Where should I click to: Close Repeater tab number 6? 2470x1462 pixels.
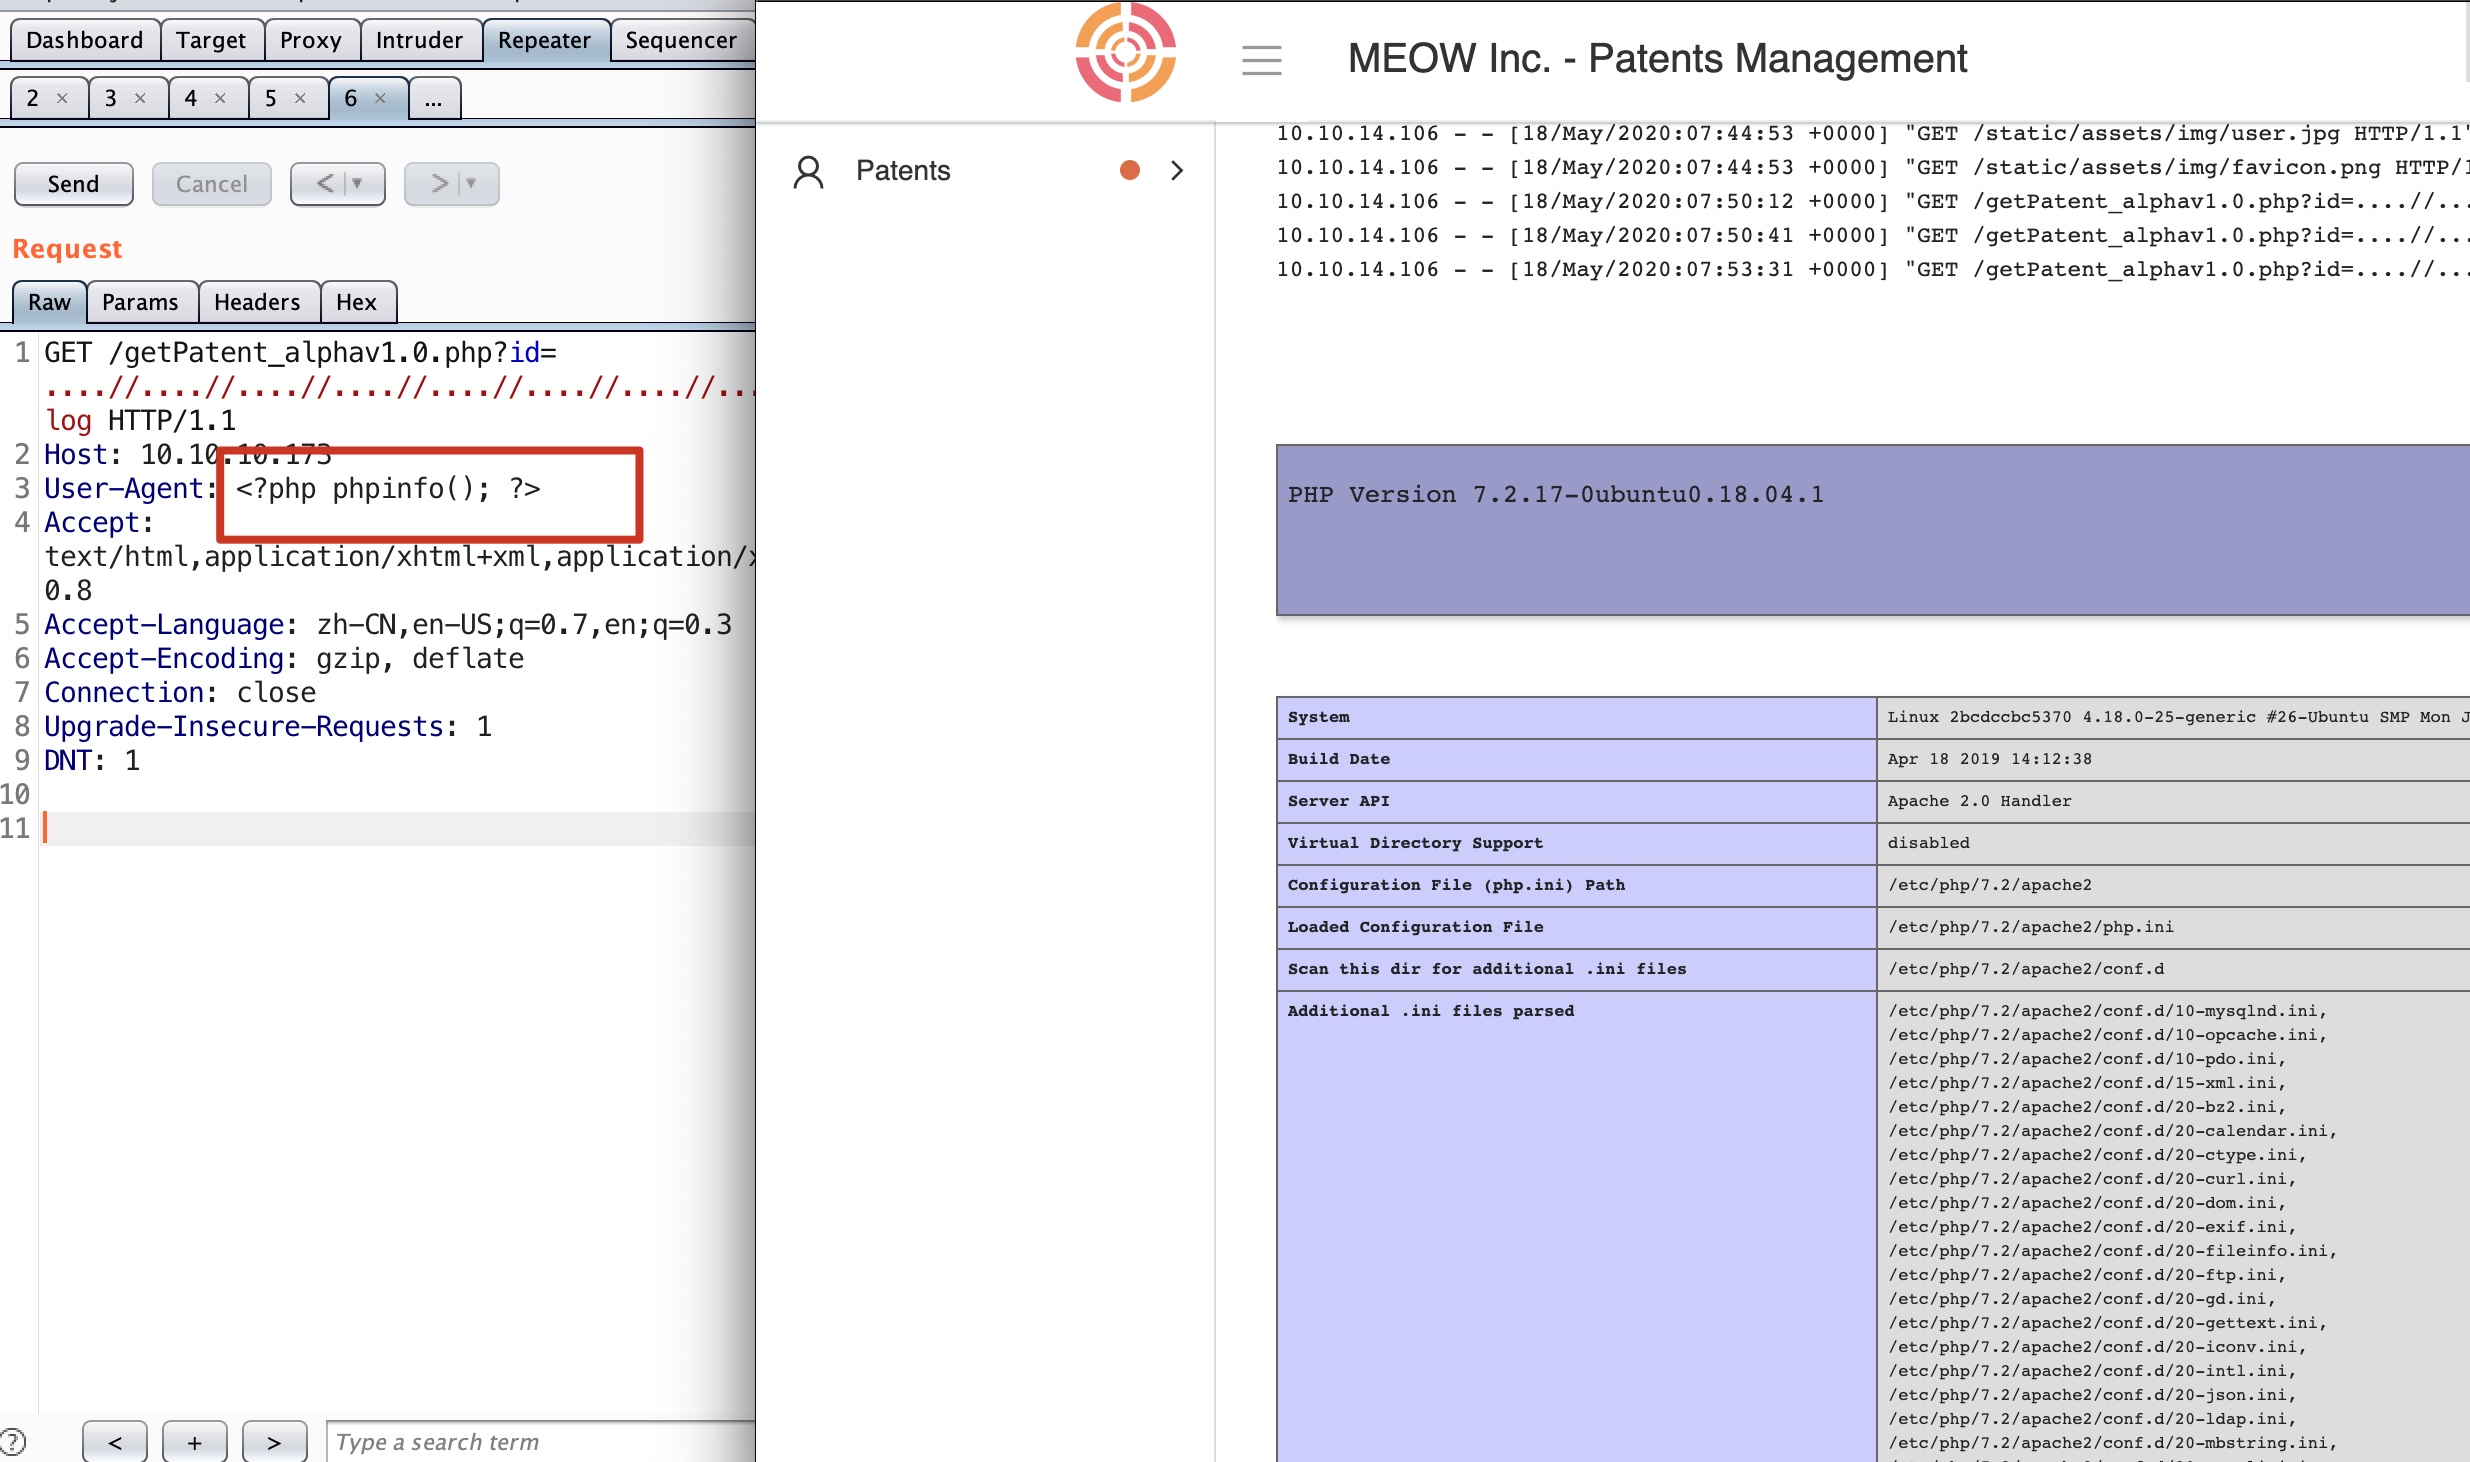380,98
